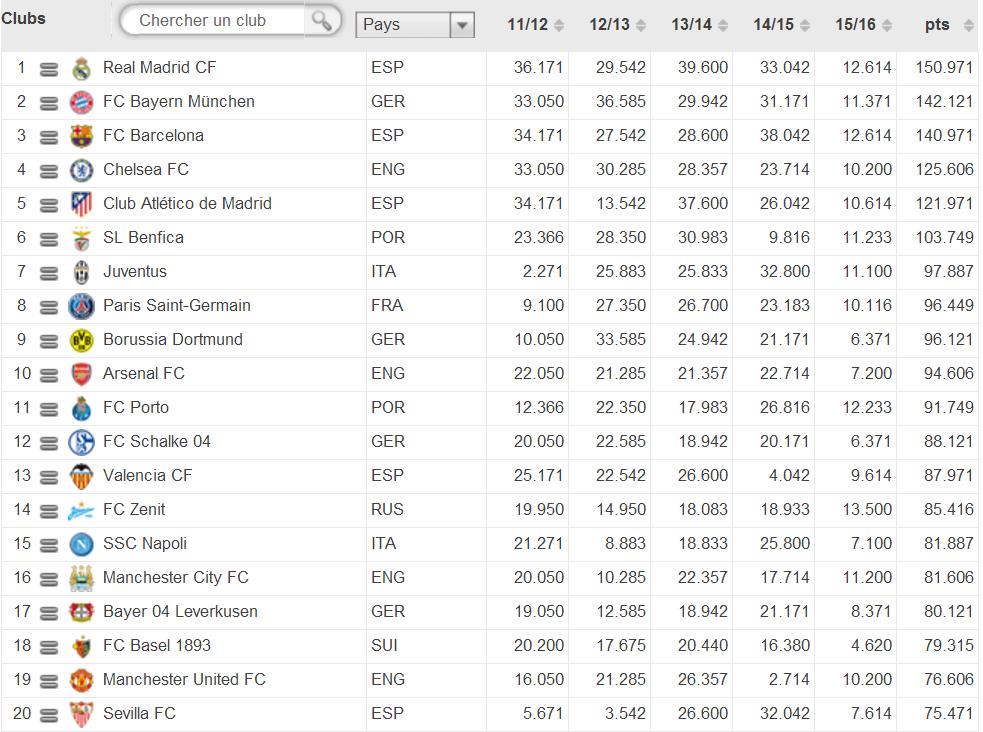Open the Pays country dropdown
The image size is (983, 732).
414,25
